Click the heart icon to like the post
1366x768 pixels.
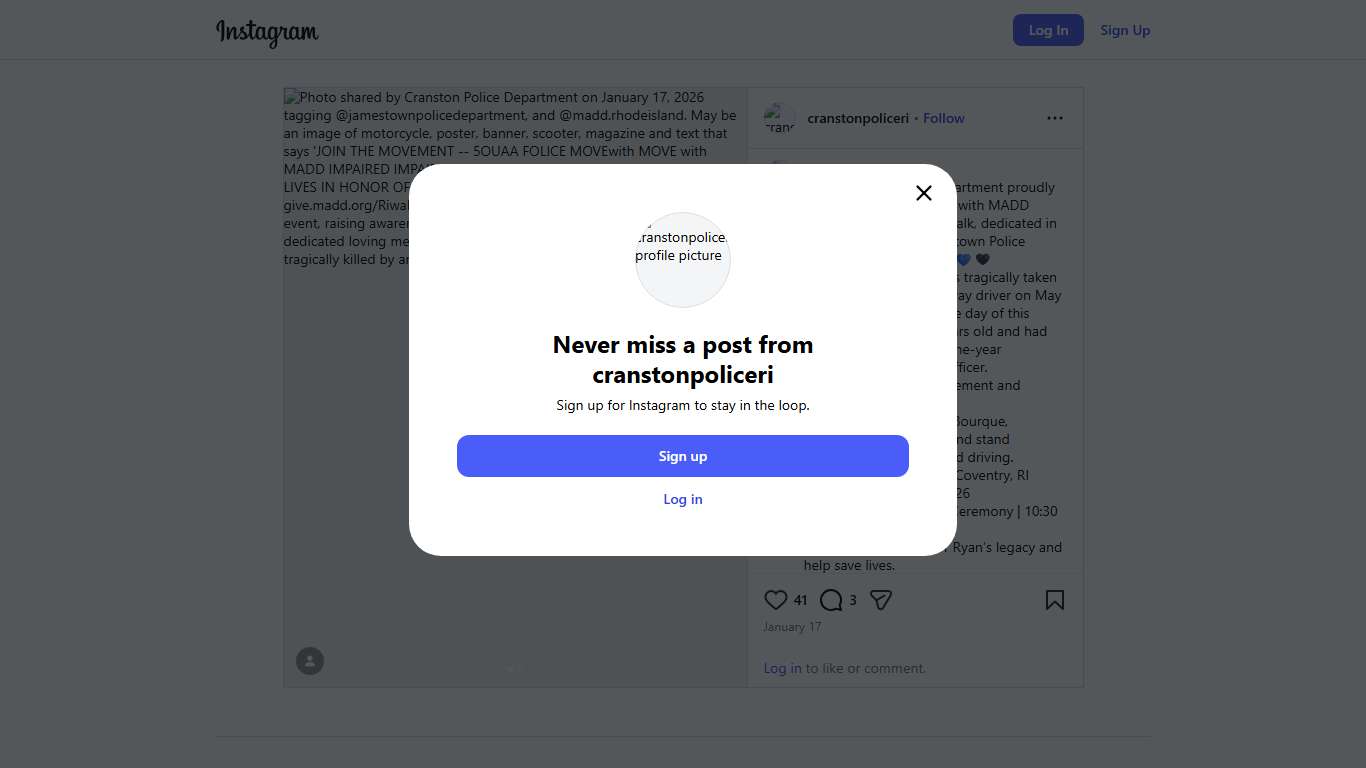point(776,600)
